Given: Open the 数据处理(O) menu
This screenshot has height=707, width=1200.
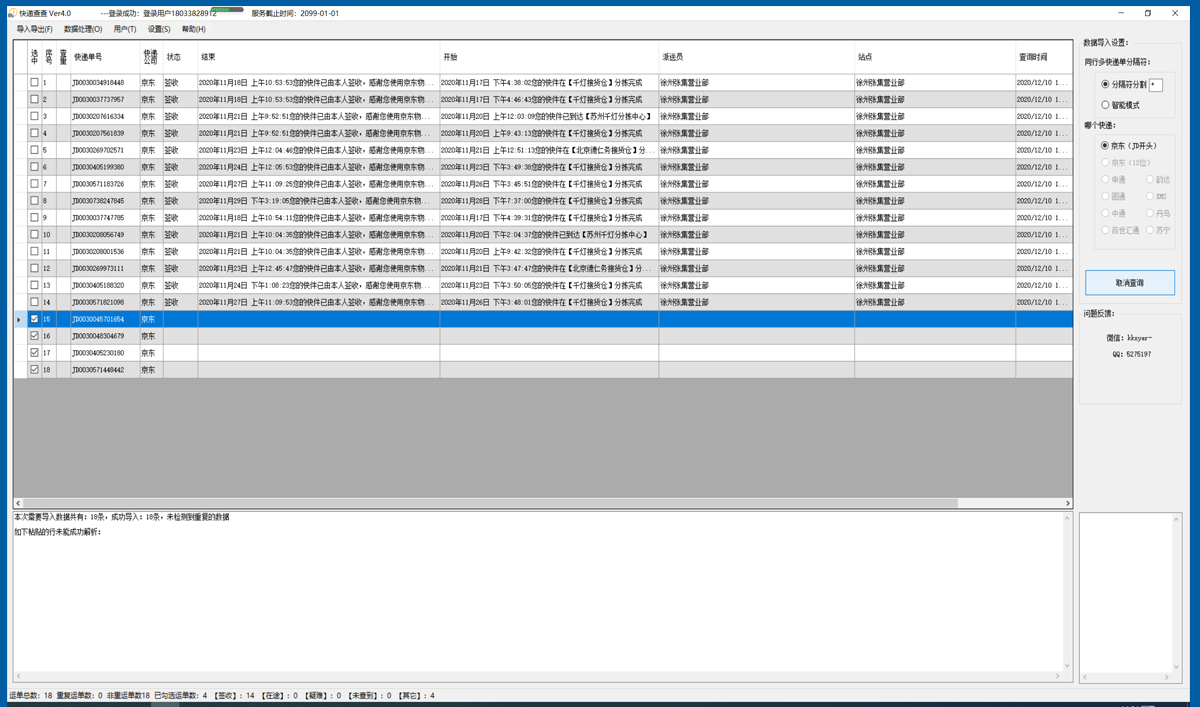Looking at the screenshot, I should pyautogui.click(x=83, y=29).
